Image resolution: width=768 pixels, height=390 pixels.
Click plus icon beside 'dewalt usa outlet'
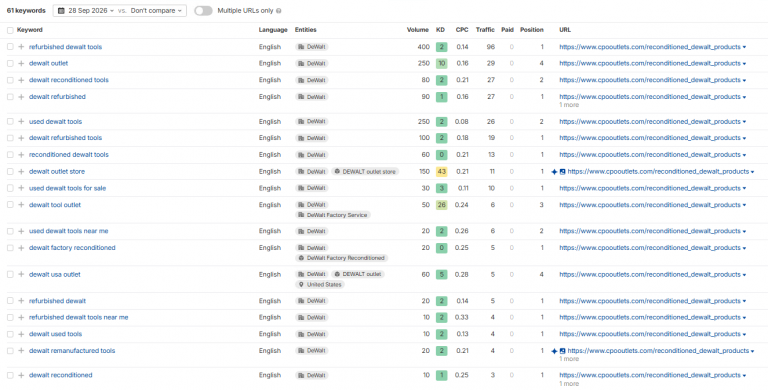(21, 274)
